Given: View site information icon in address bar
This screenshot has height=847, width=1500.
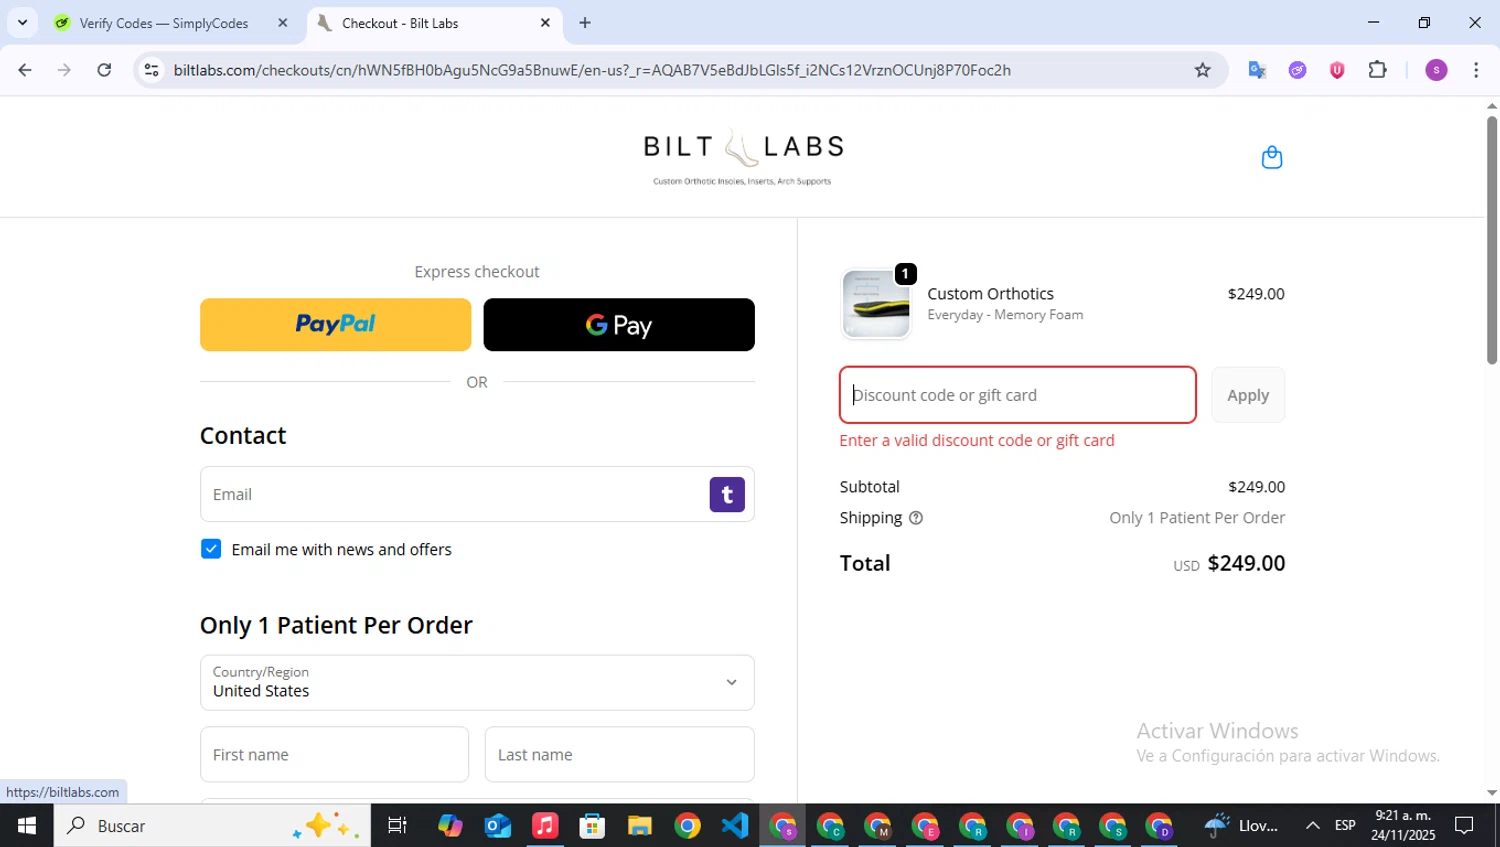Looking at the screenshot, I should [151, 70].
